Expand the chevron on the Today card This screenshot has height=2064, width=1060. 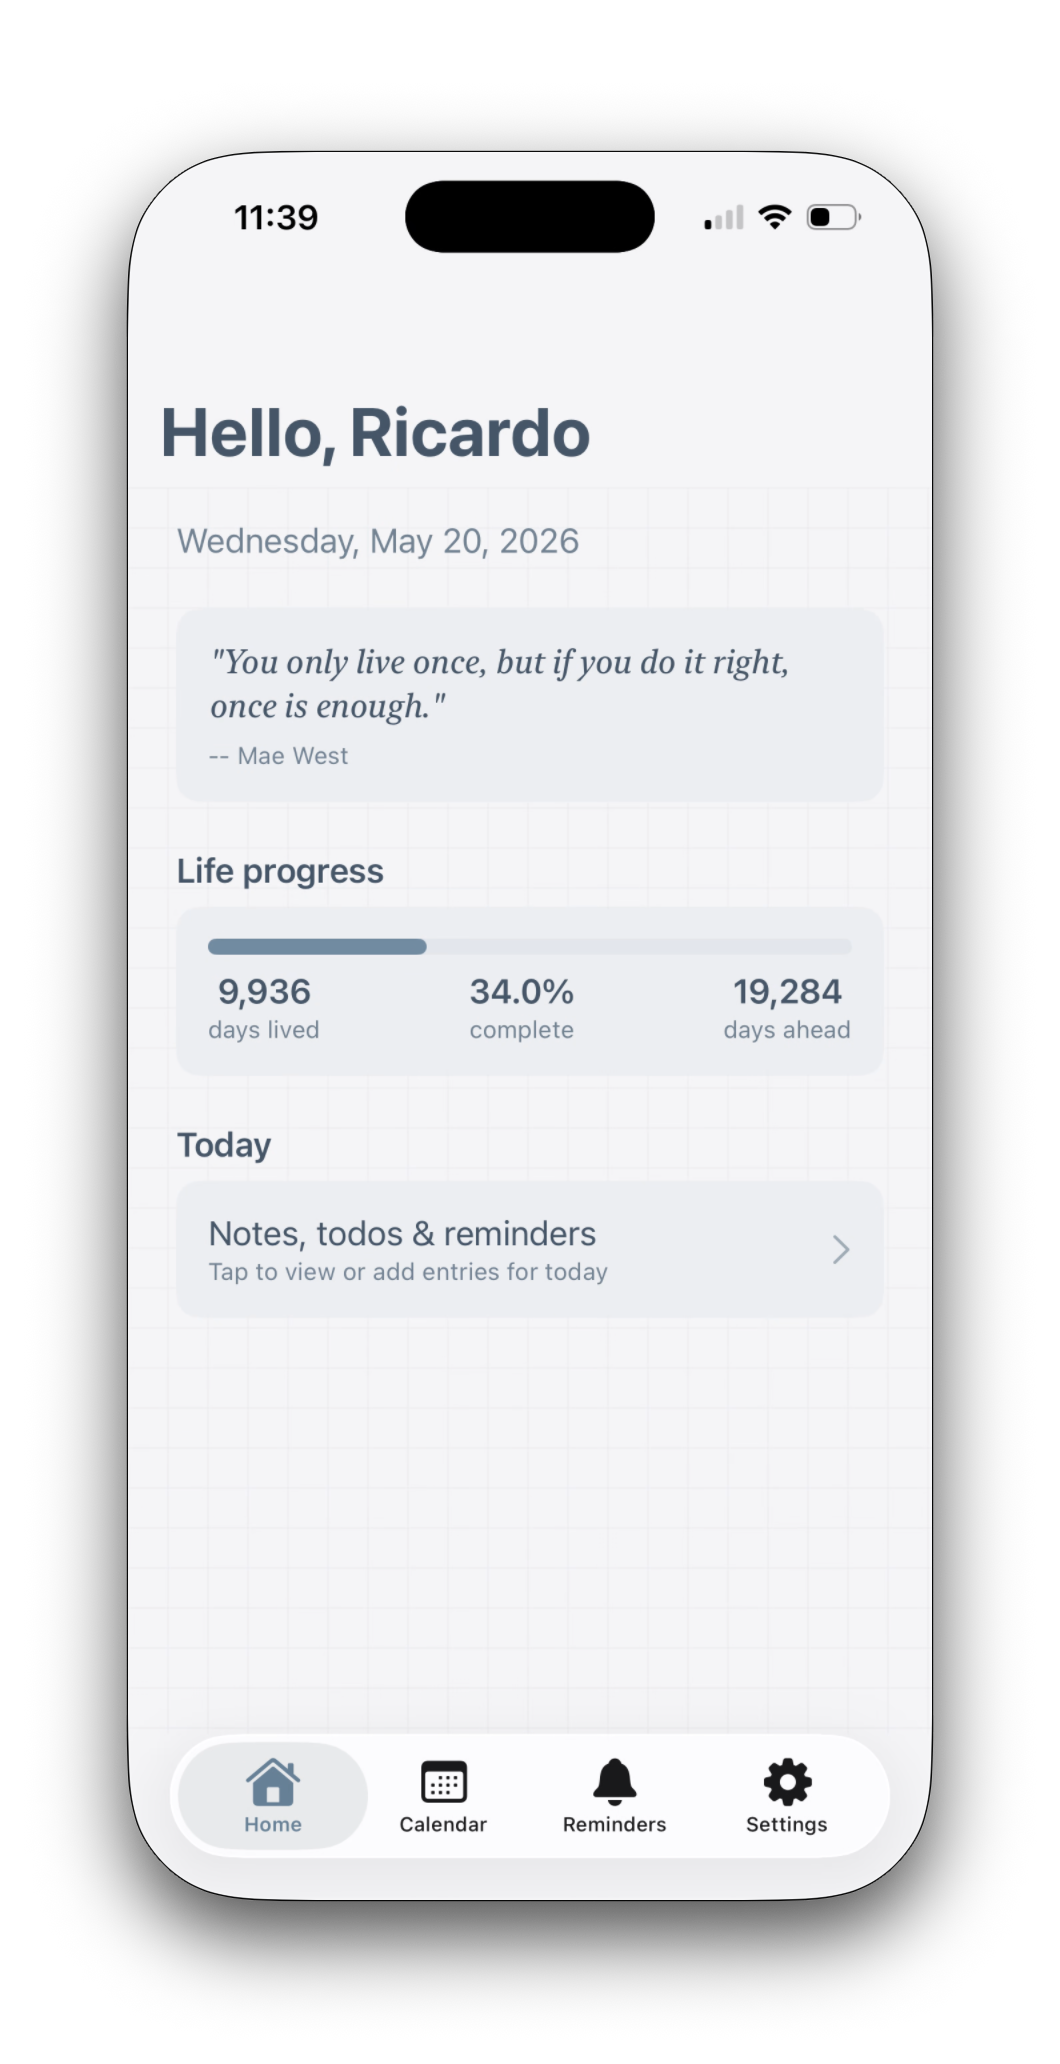click(841, 1249)
